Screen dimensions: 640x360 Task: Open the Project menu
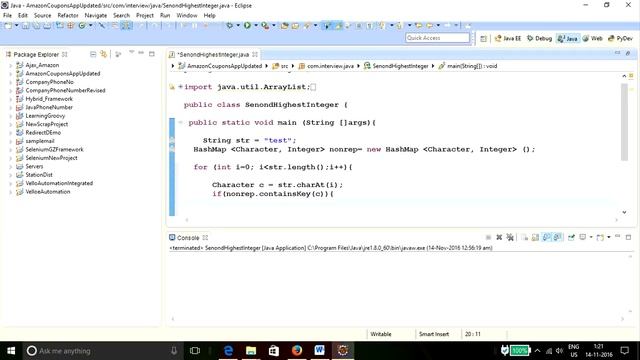[144, 16]
